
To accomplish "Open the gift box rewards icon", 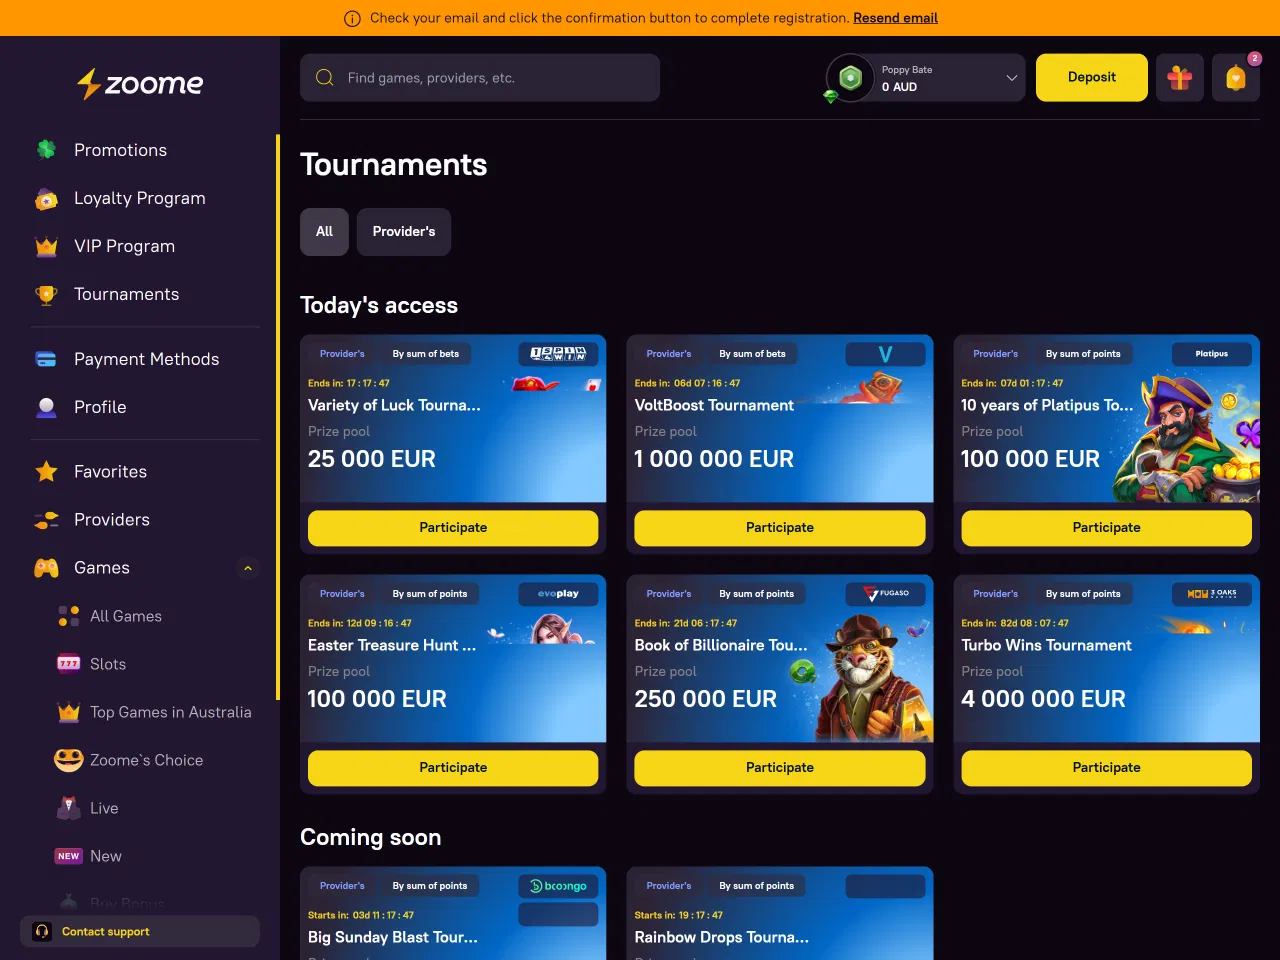I will 1180,78.
